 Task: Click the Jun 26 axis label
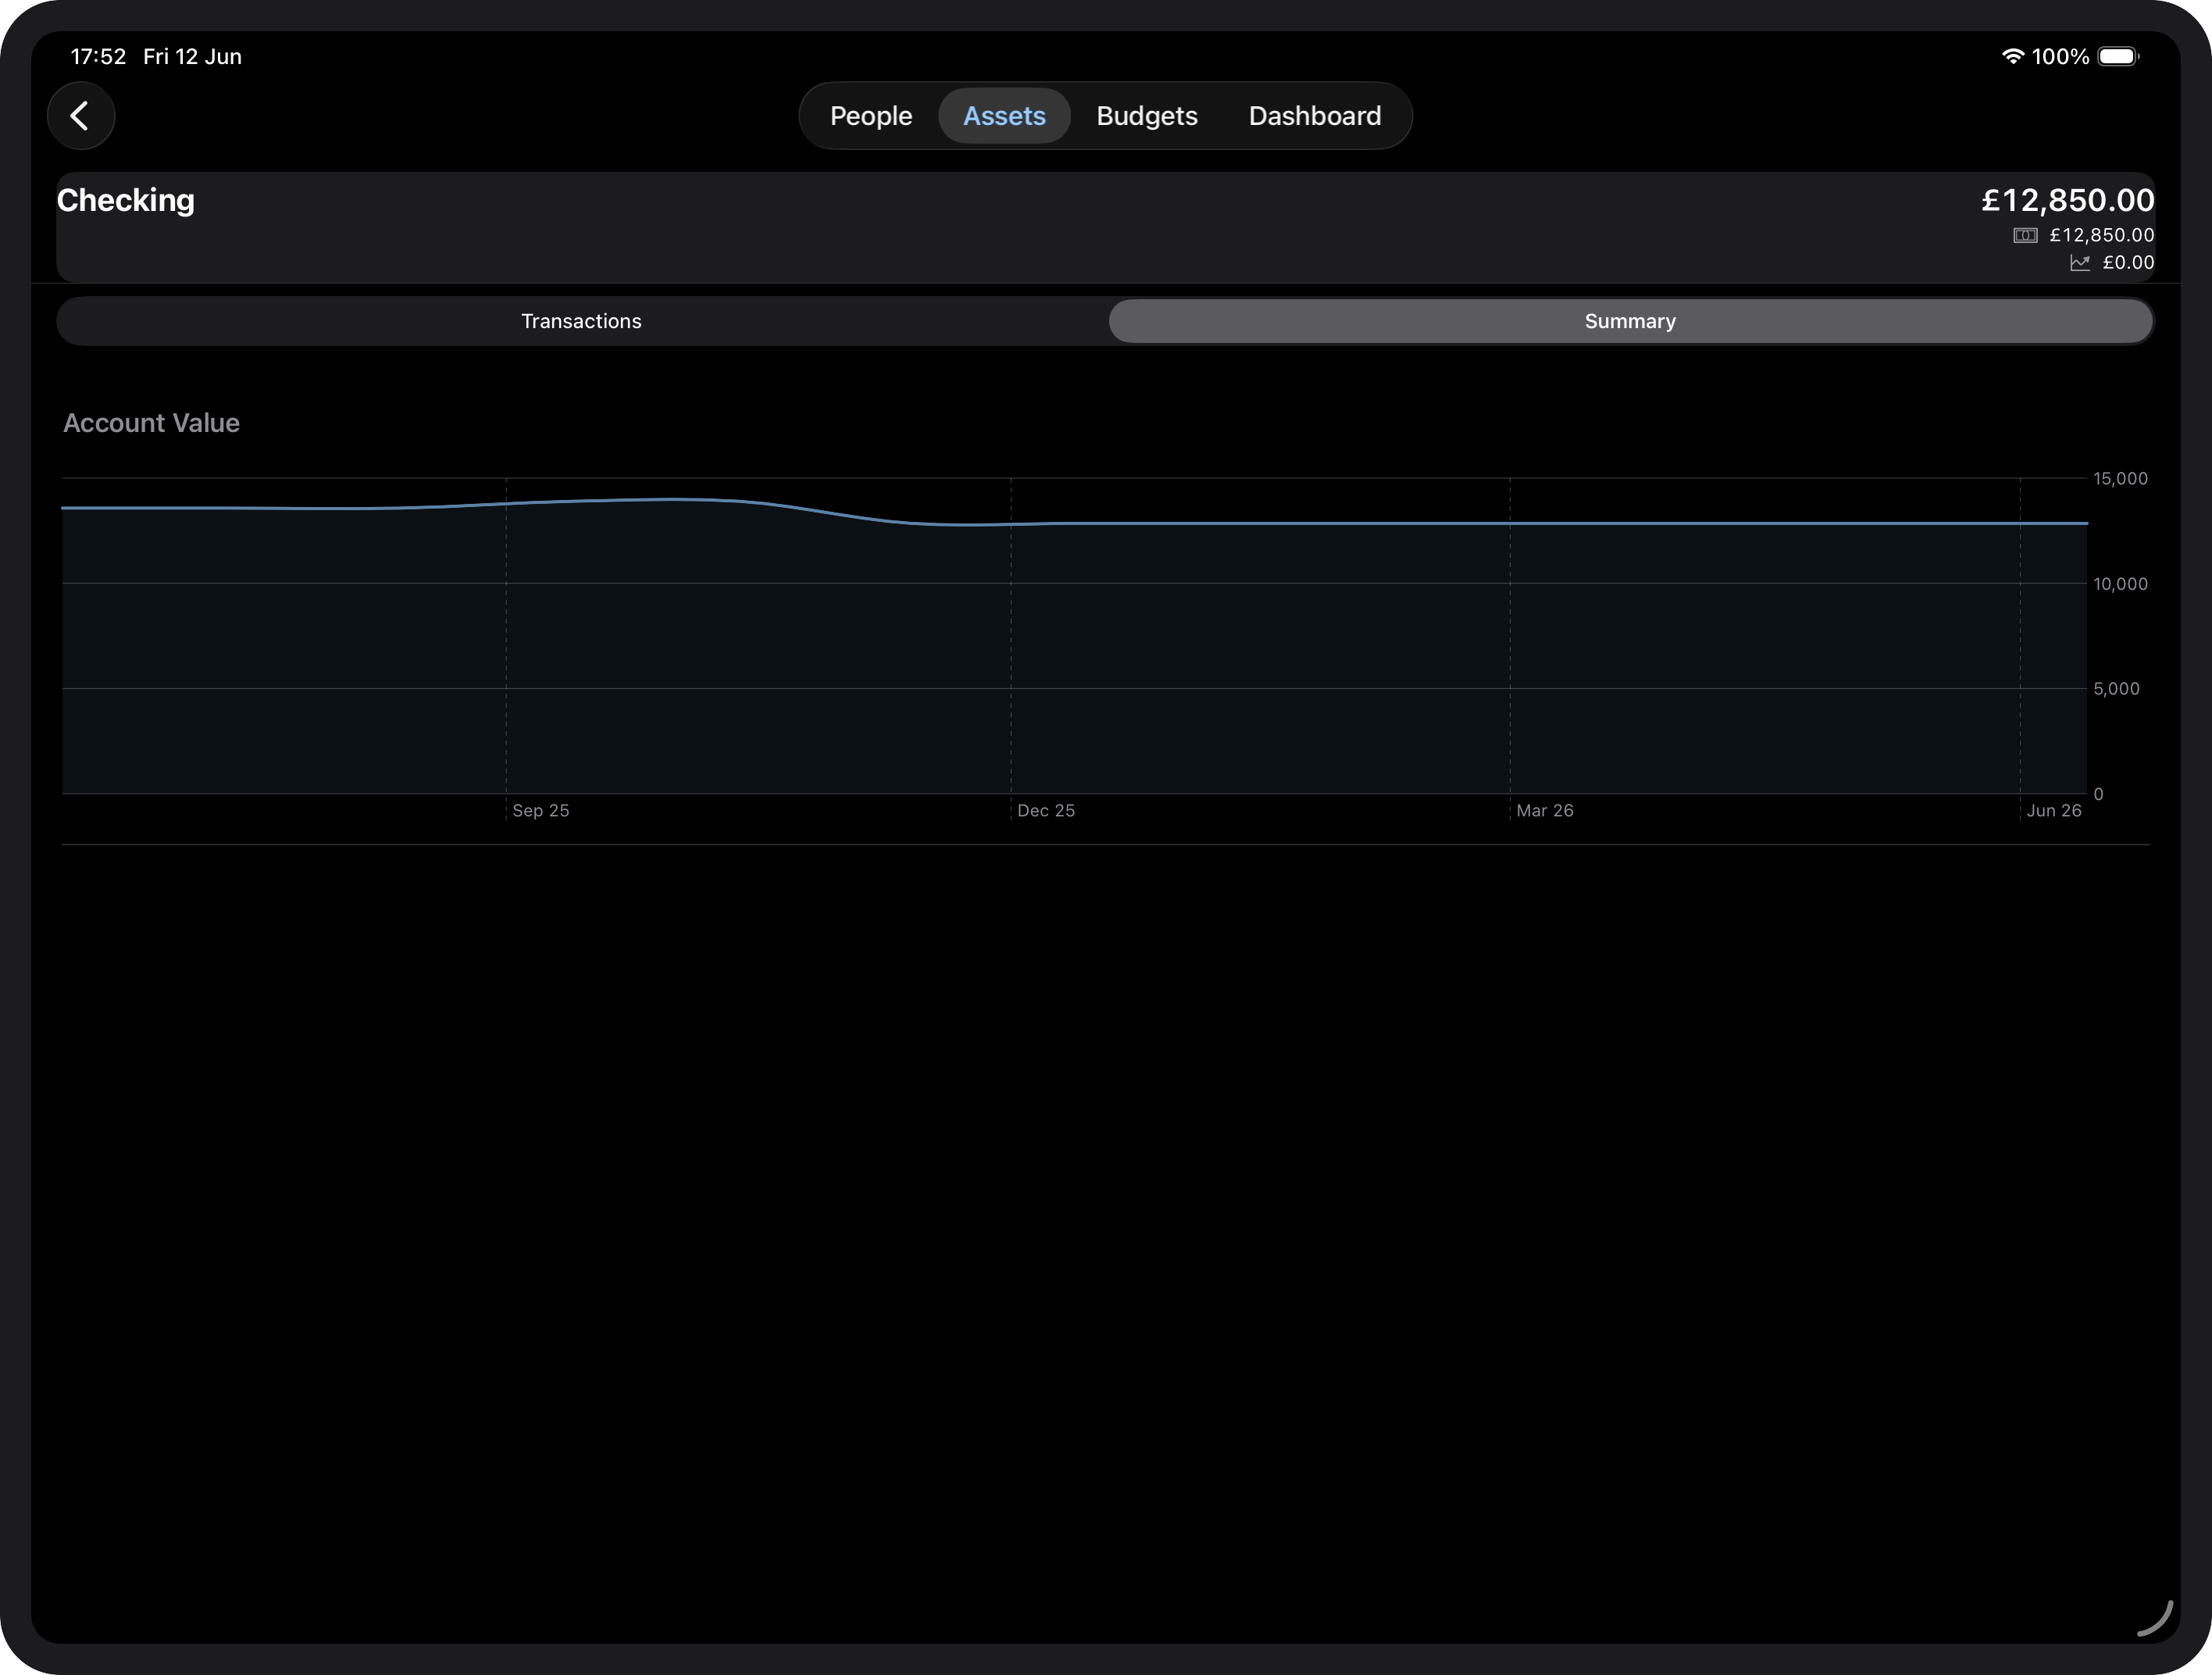tap(2054, 811)
